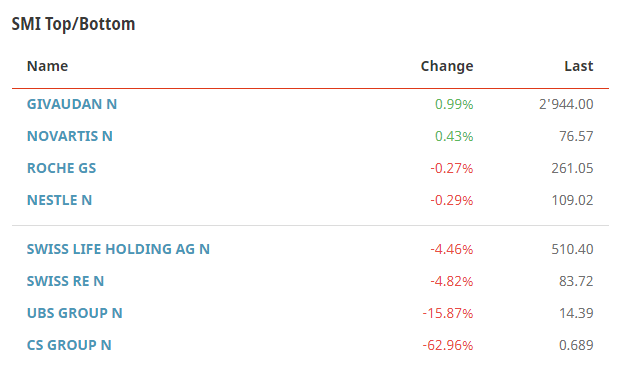Open the GIVAUDAN N stock link
636x379 pixels.
click(x=72, y=104)
